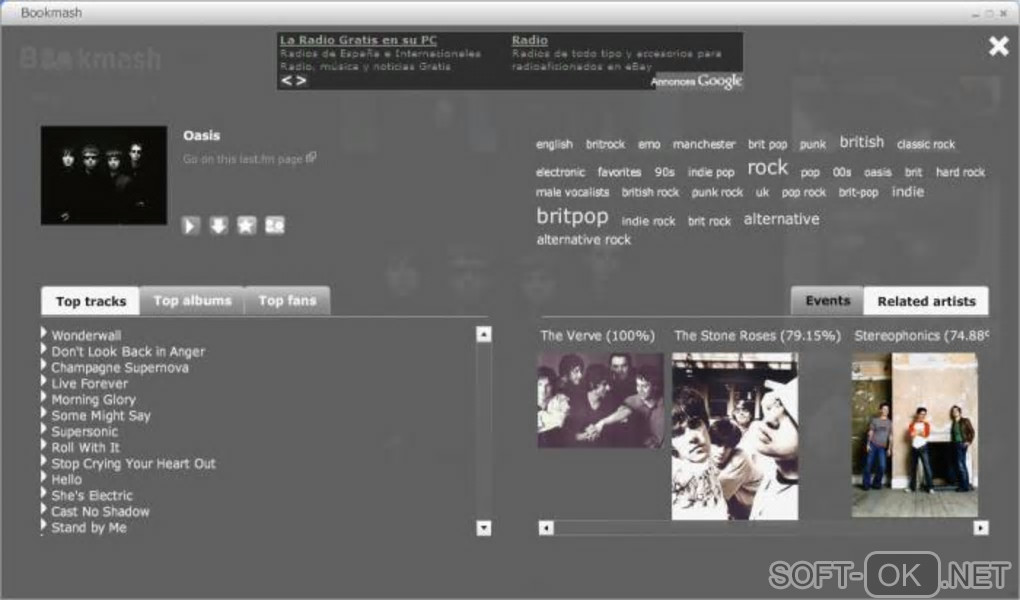Screen dimensions: 1020x600
Task: Open the 'Radio' ad link
Action: (x=530, y=40)
